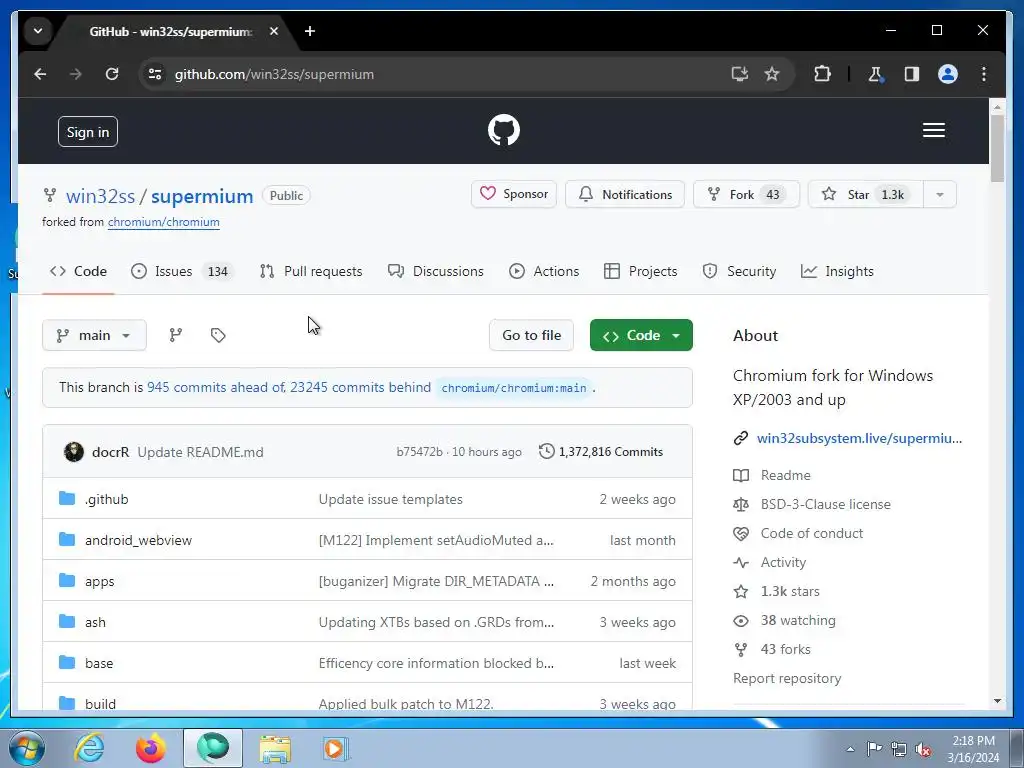Click the Notifications button

click(625, 195)
